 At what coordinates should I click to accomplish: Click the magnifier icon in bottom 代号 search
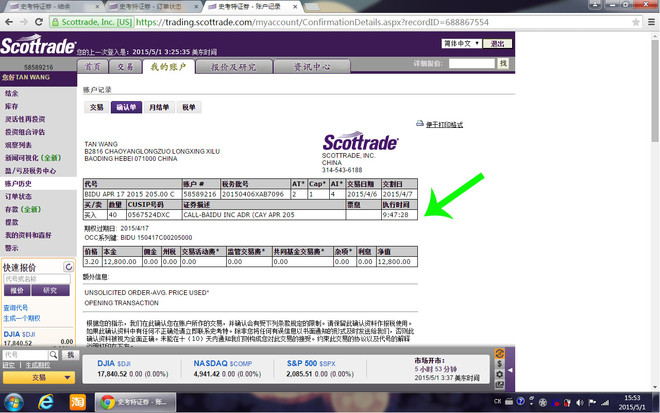coord(53,354)
